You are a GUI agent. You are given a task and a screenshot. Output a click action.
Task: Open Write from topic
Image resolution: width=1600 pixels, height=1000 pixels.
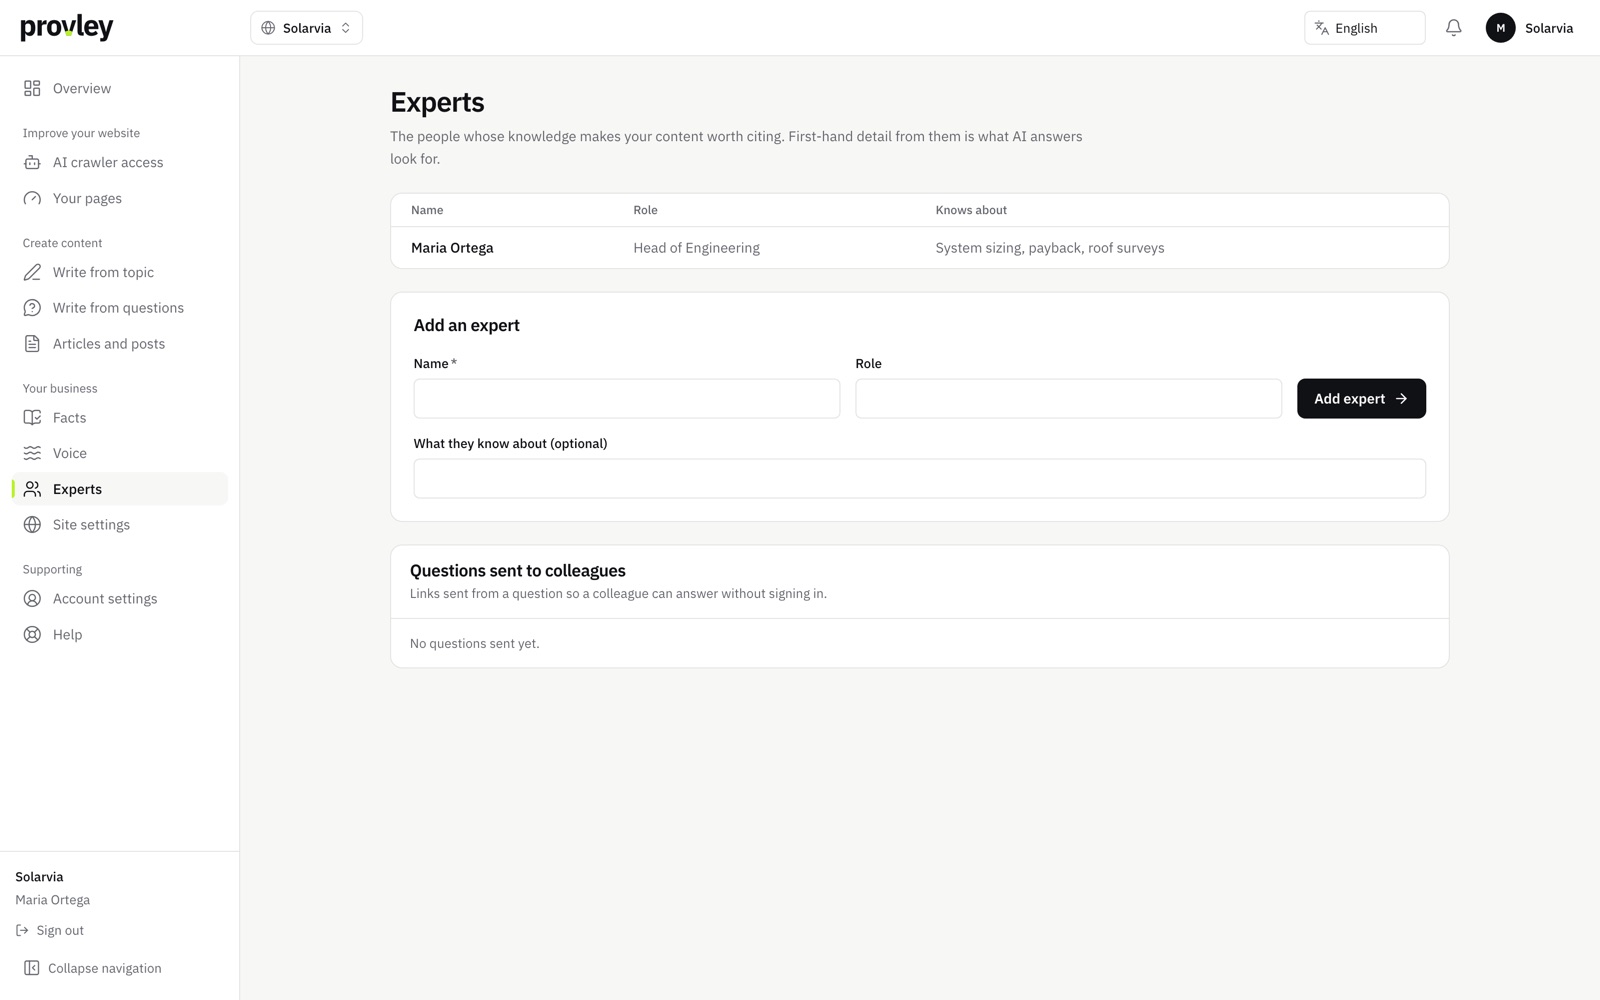click(x=120, y=272)
